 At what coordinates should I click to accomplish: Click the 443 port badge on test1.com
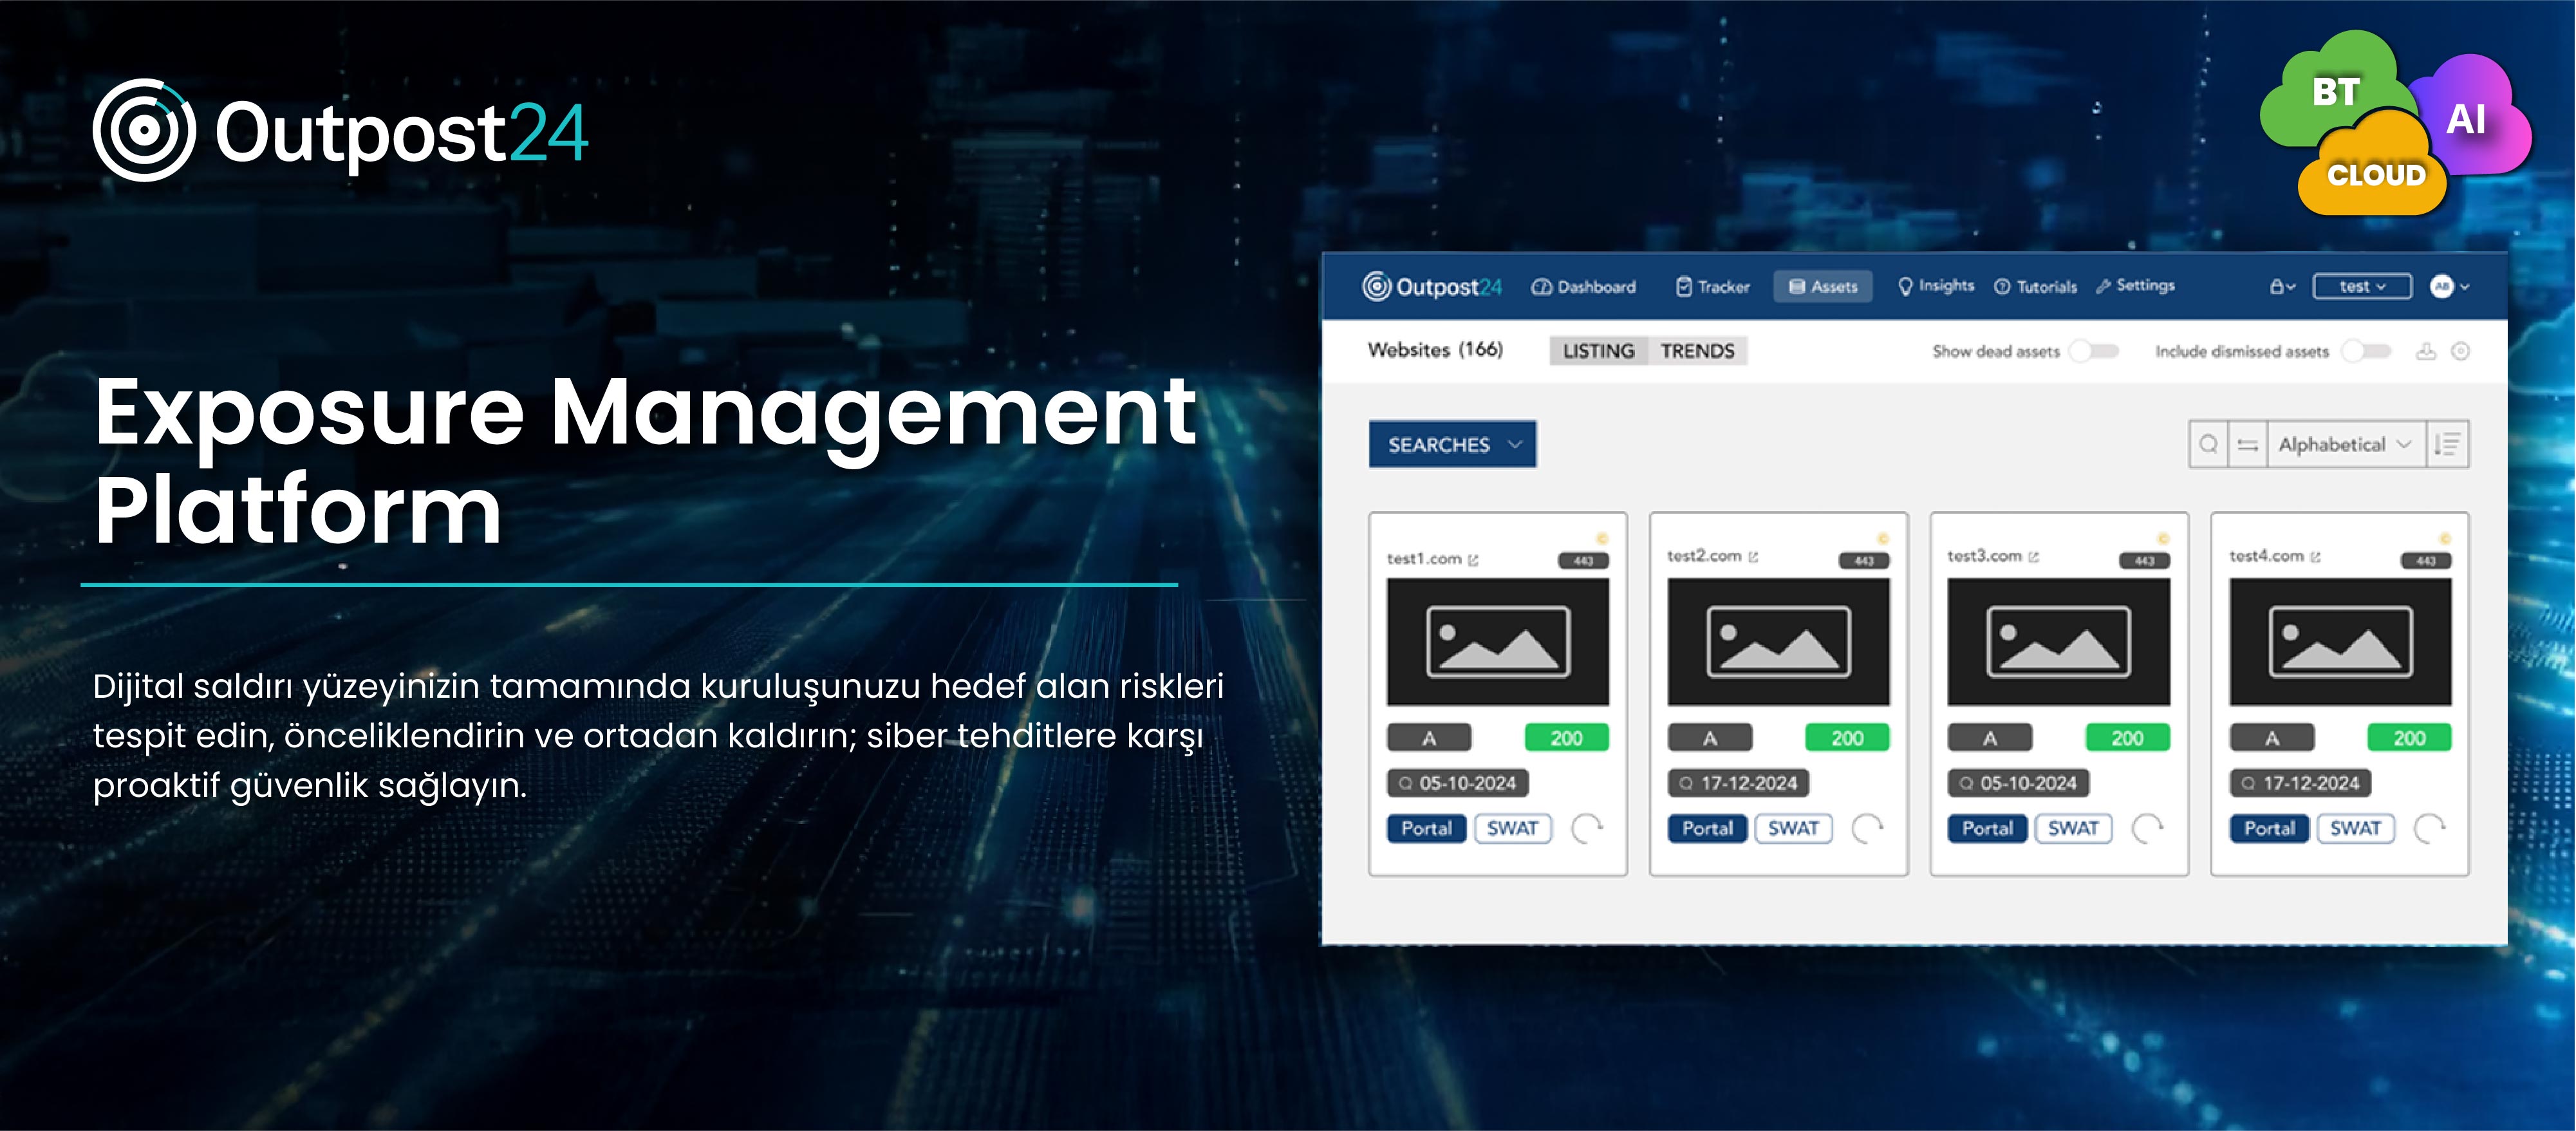tap(1584, 561)
